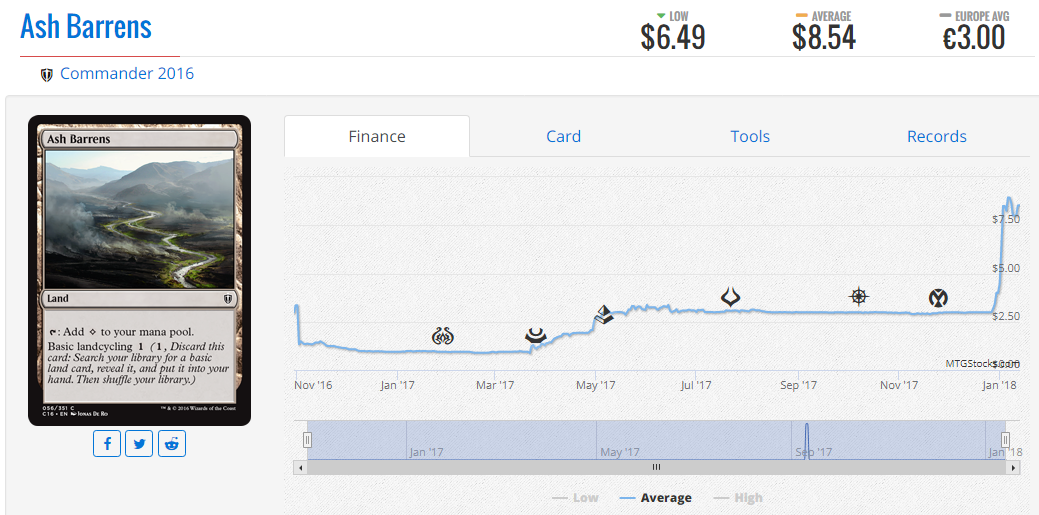
Task: Toggle the Low price line in legend
Action: click(575, 498)
